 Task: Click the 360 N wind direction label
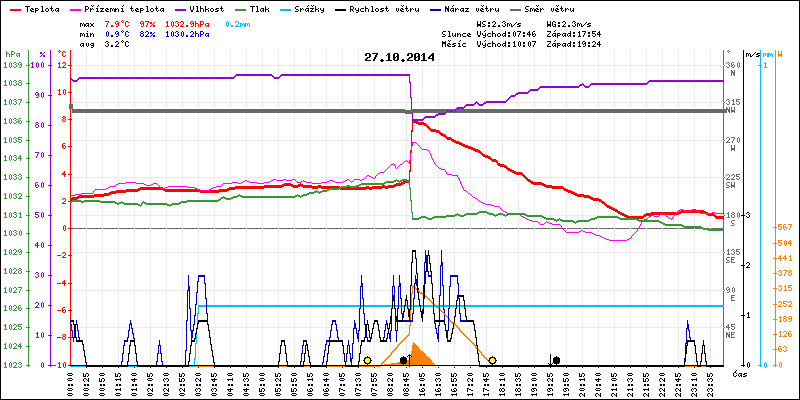click(733, 69)
